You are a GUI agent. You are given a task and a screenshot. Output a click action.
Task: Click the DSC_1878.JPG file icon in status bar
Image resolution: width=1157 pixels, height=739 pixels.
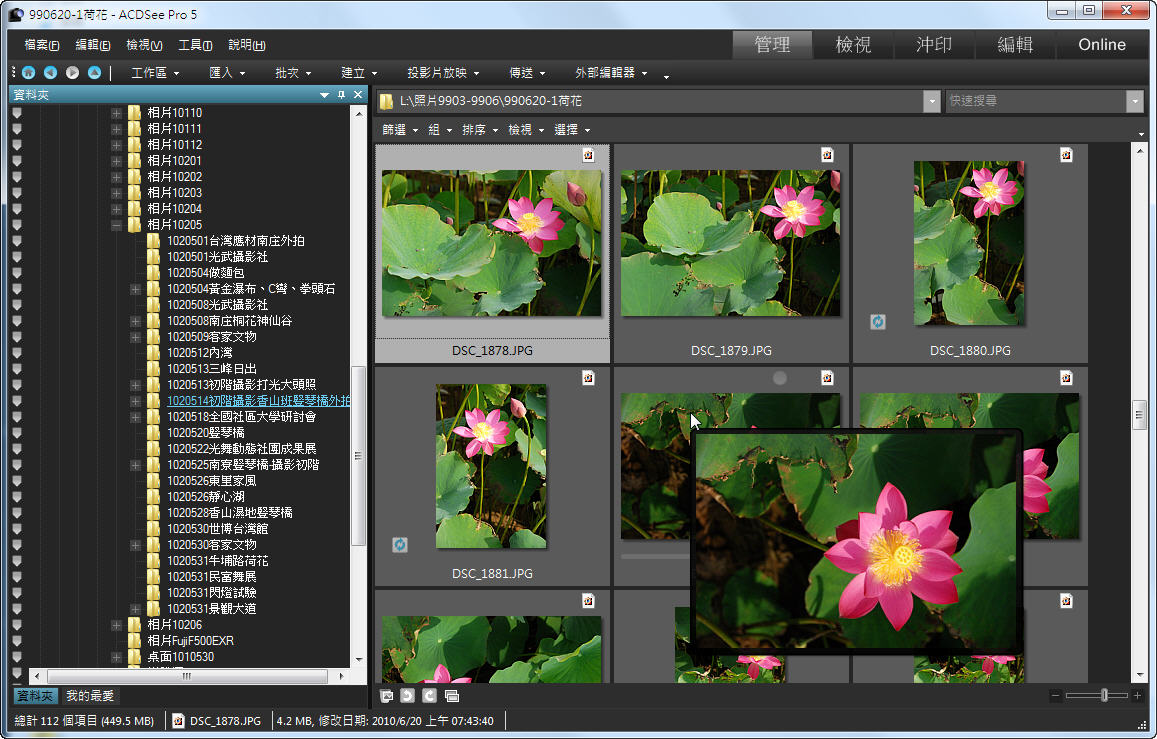[x=178, y=721]
